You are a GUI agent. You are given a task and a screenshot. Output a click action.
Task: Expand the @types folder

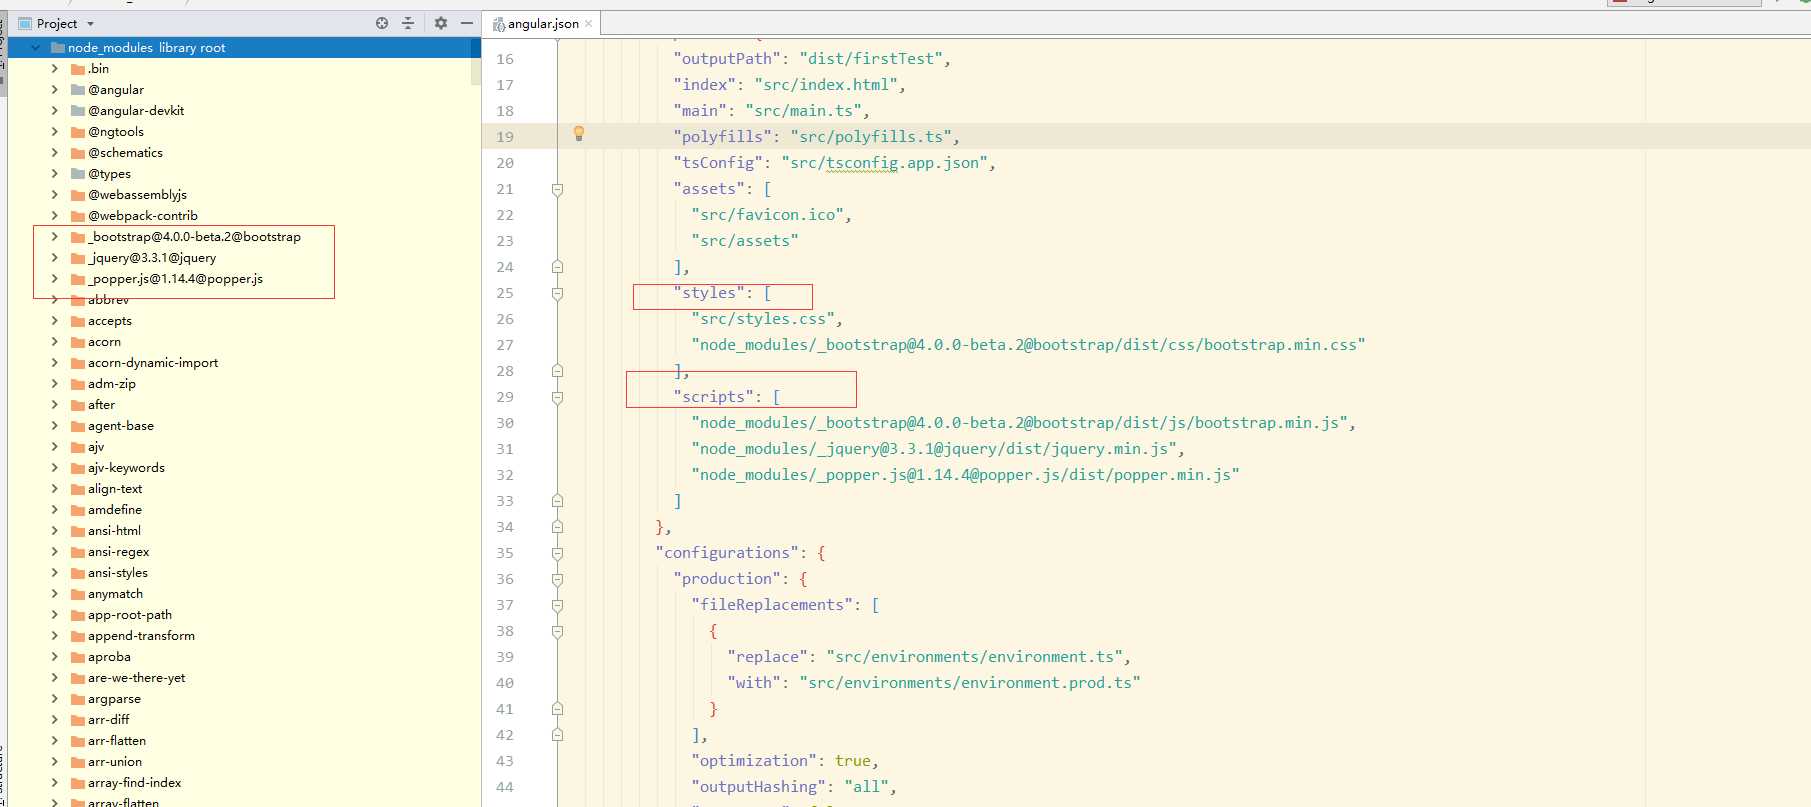point(55,174)
